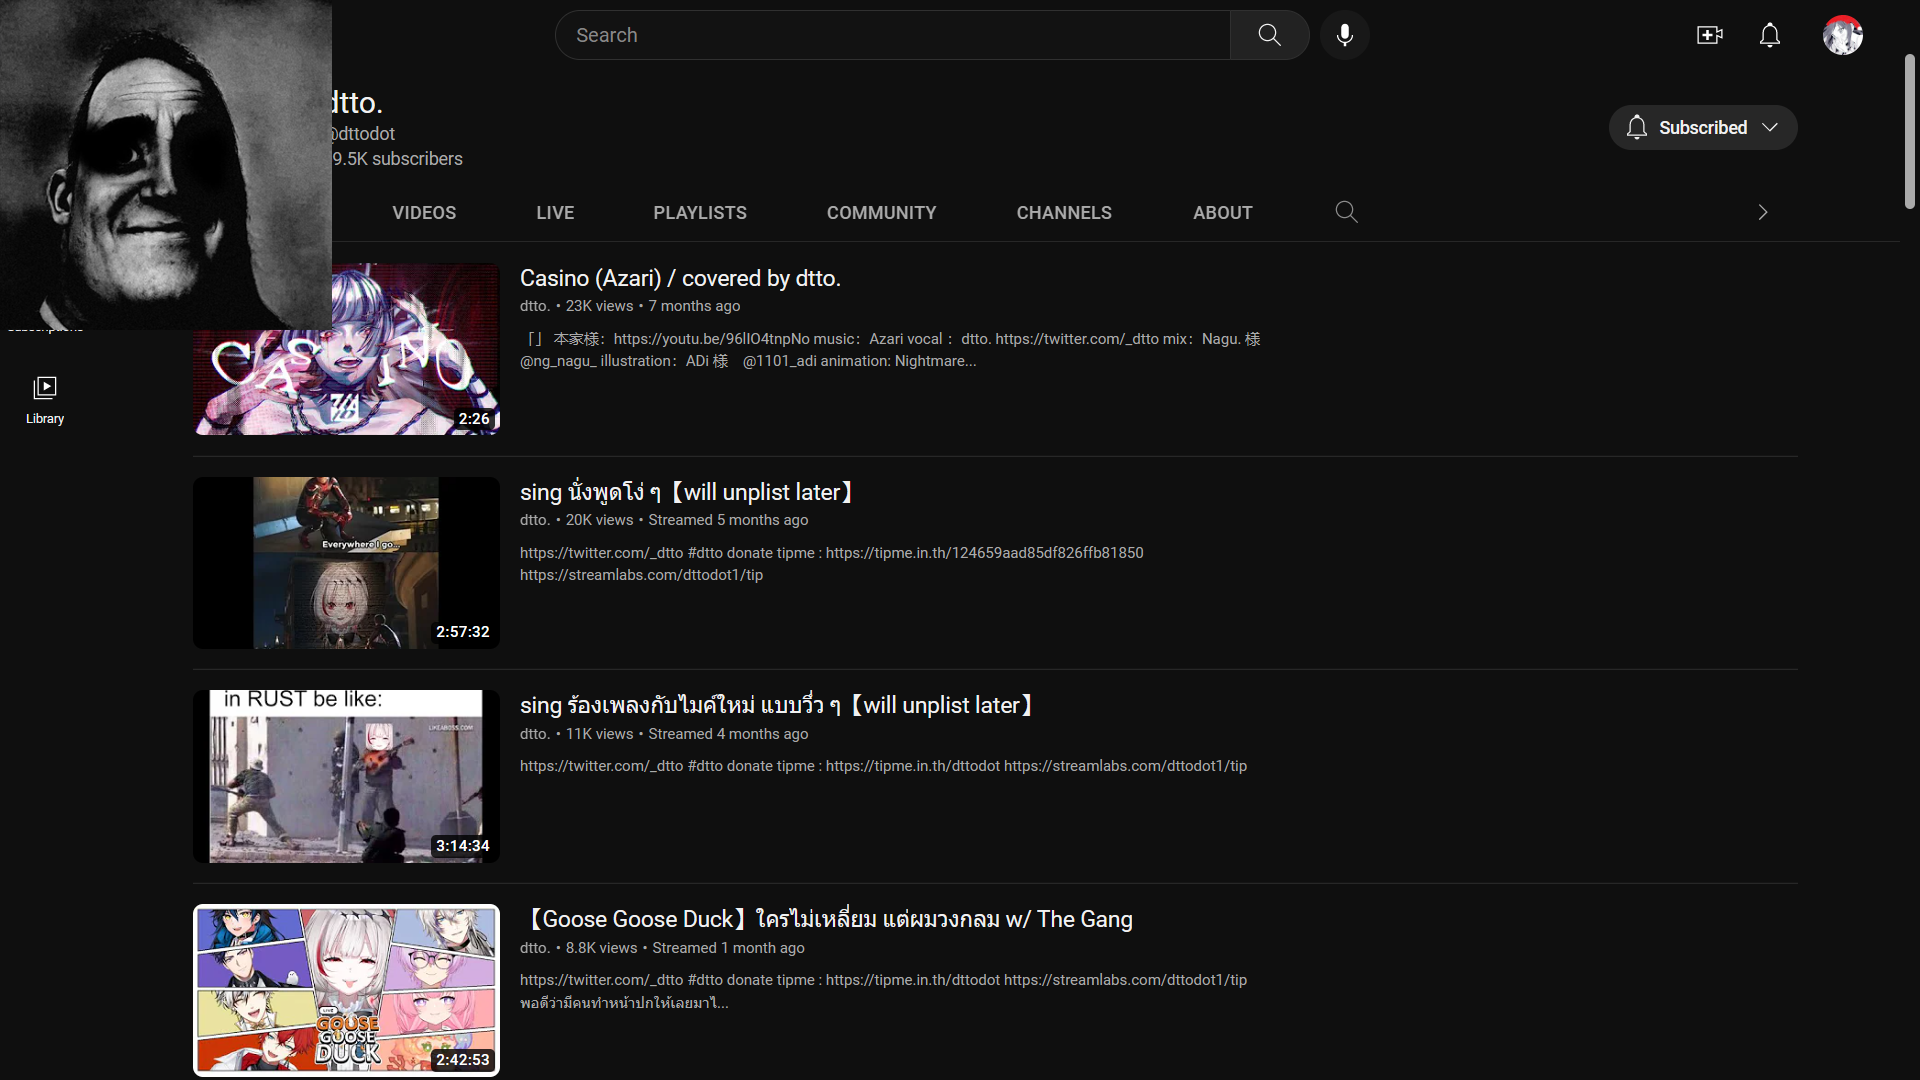Click the 2:57:32 singing stream thumbnail
1920x1080 pixels.
(346, 563)
